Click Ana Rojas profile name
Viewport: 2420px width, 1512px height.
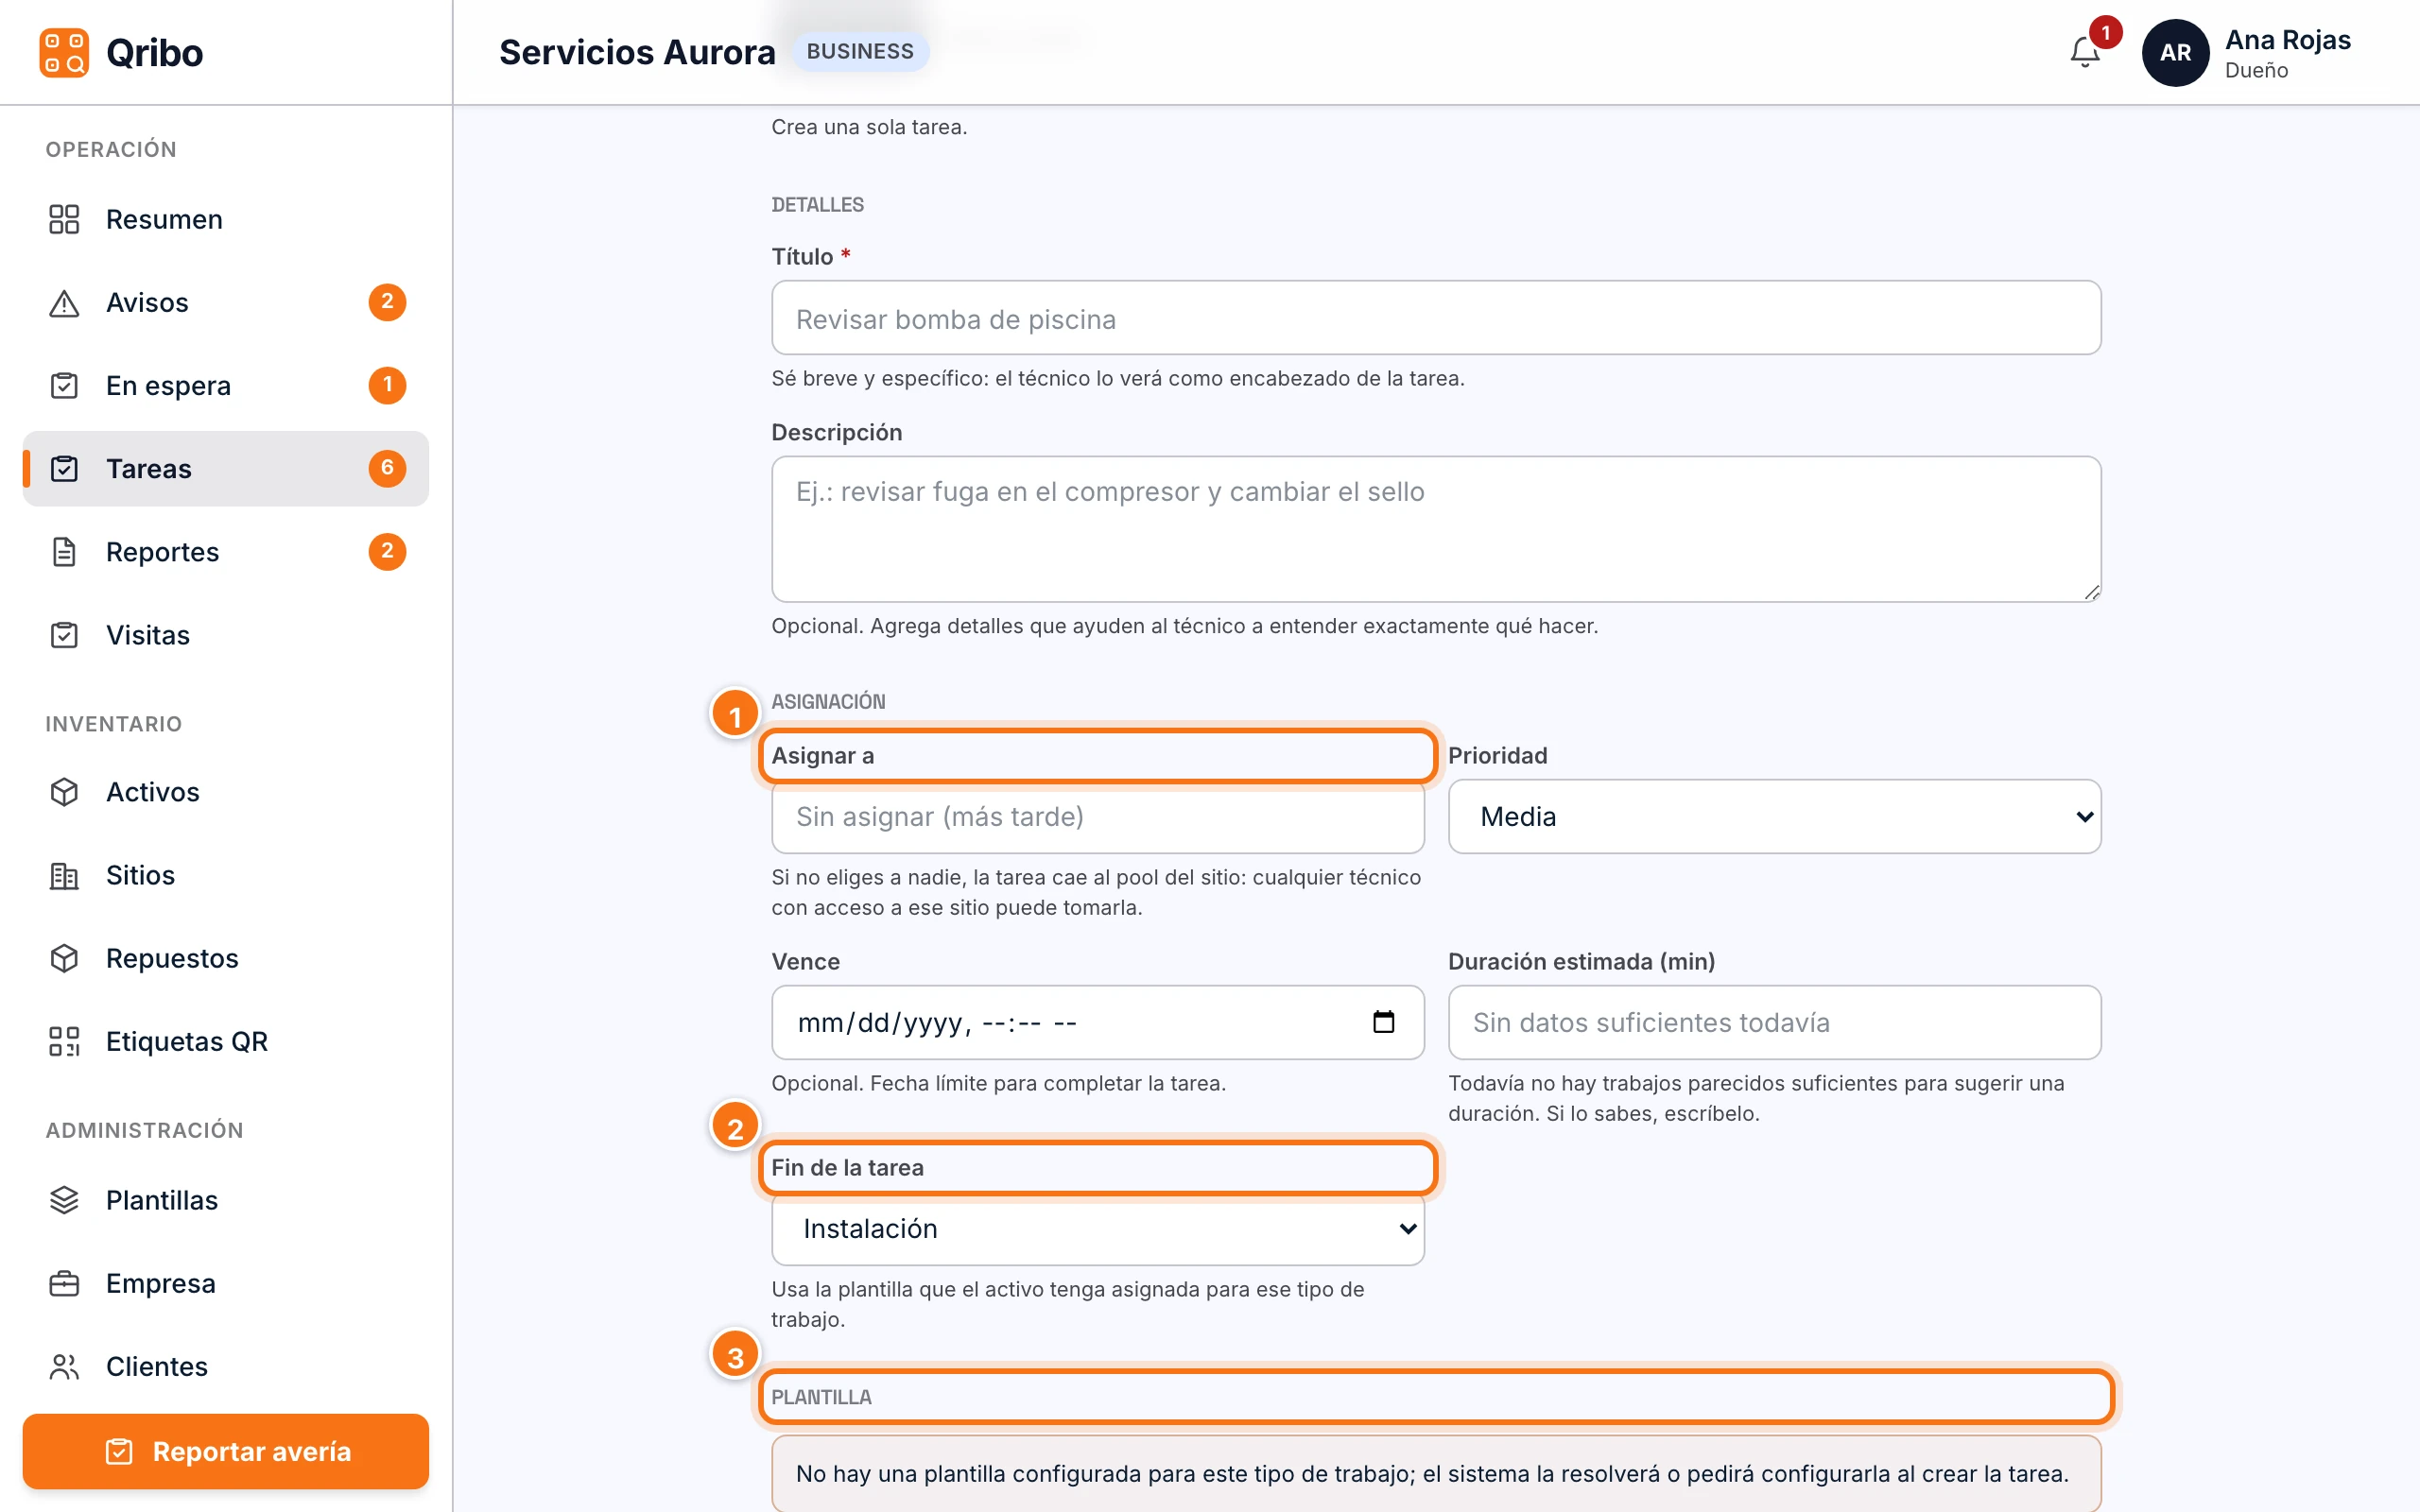tap(2287, 40)
